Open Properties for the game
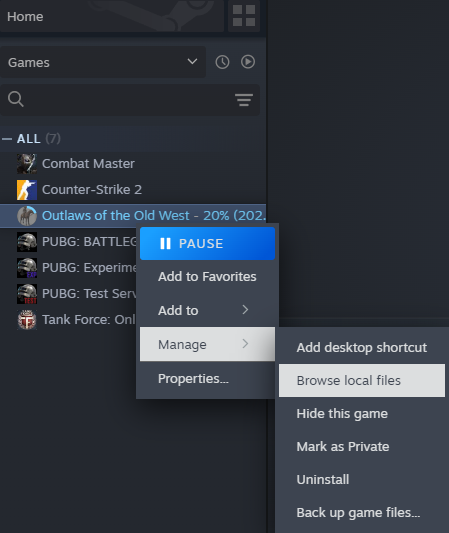Screen dimensions: 449x533 pos(207,379)
